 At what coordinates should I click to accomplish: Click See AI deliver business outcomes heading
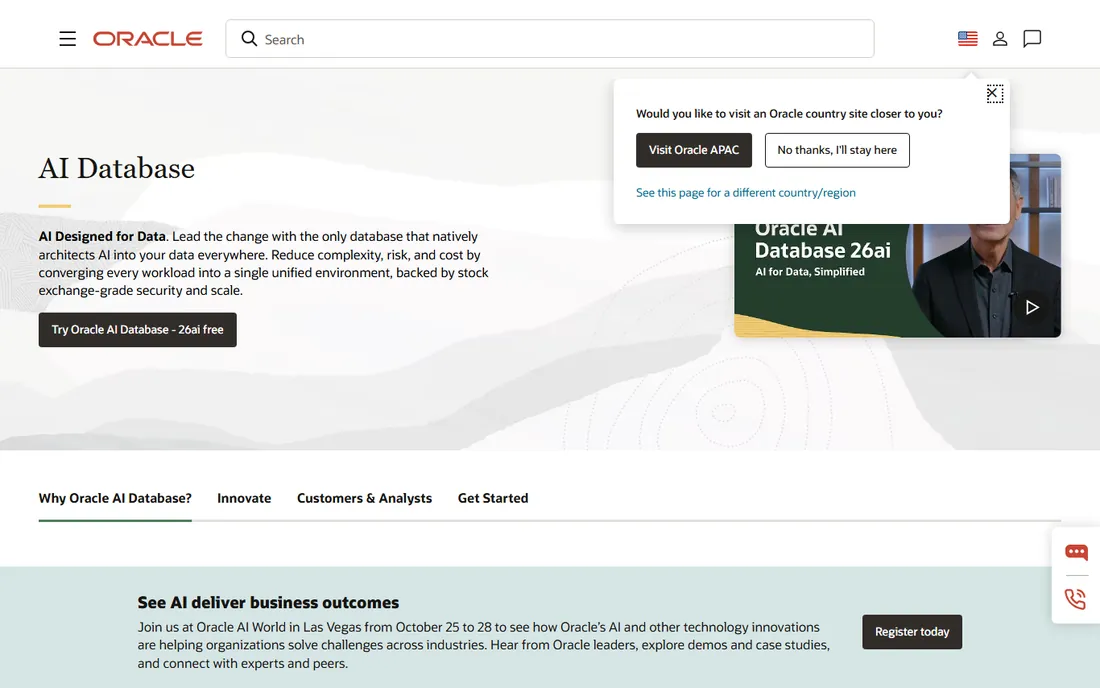(268, 602)
